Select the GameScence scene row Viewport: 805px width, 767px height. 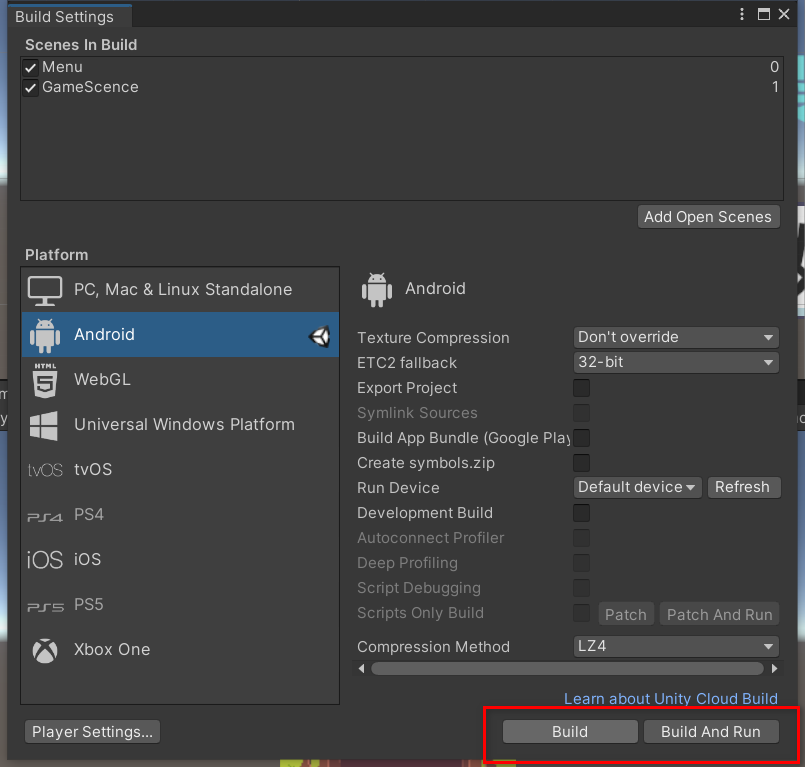(401, 87)
